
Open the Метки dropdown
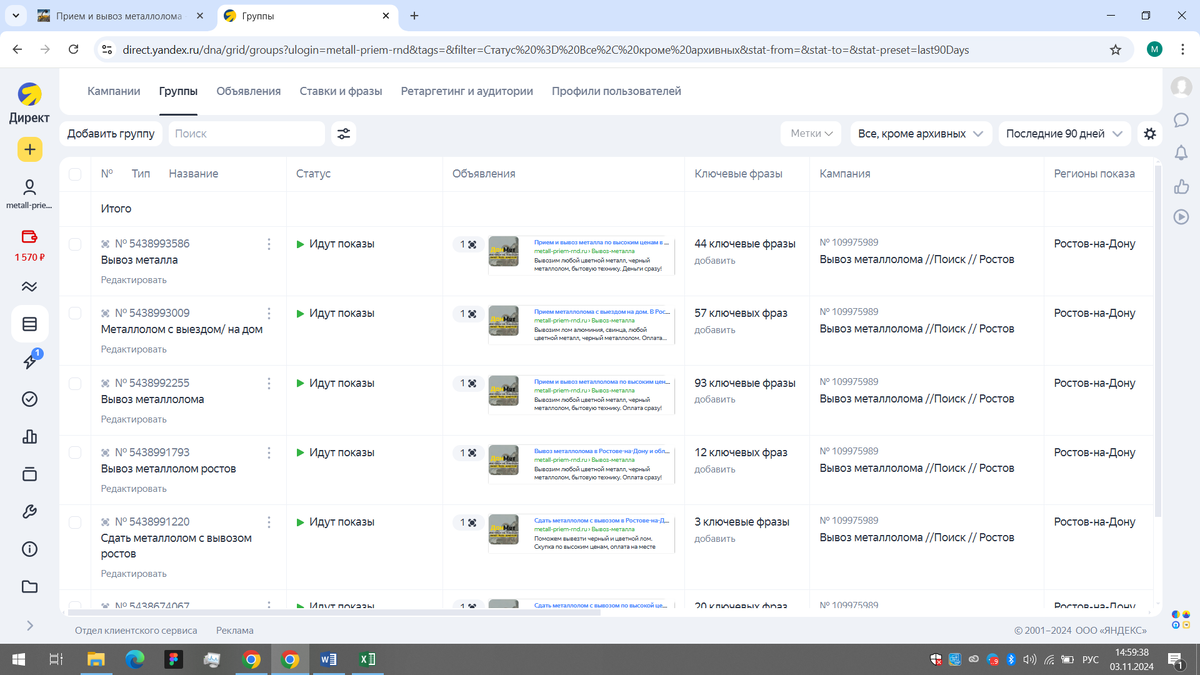click(811, 133)
